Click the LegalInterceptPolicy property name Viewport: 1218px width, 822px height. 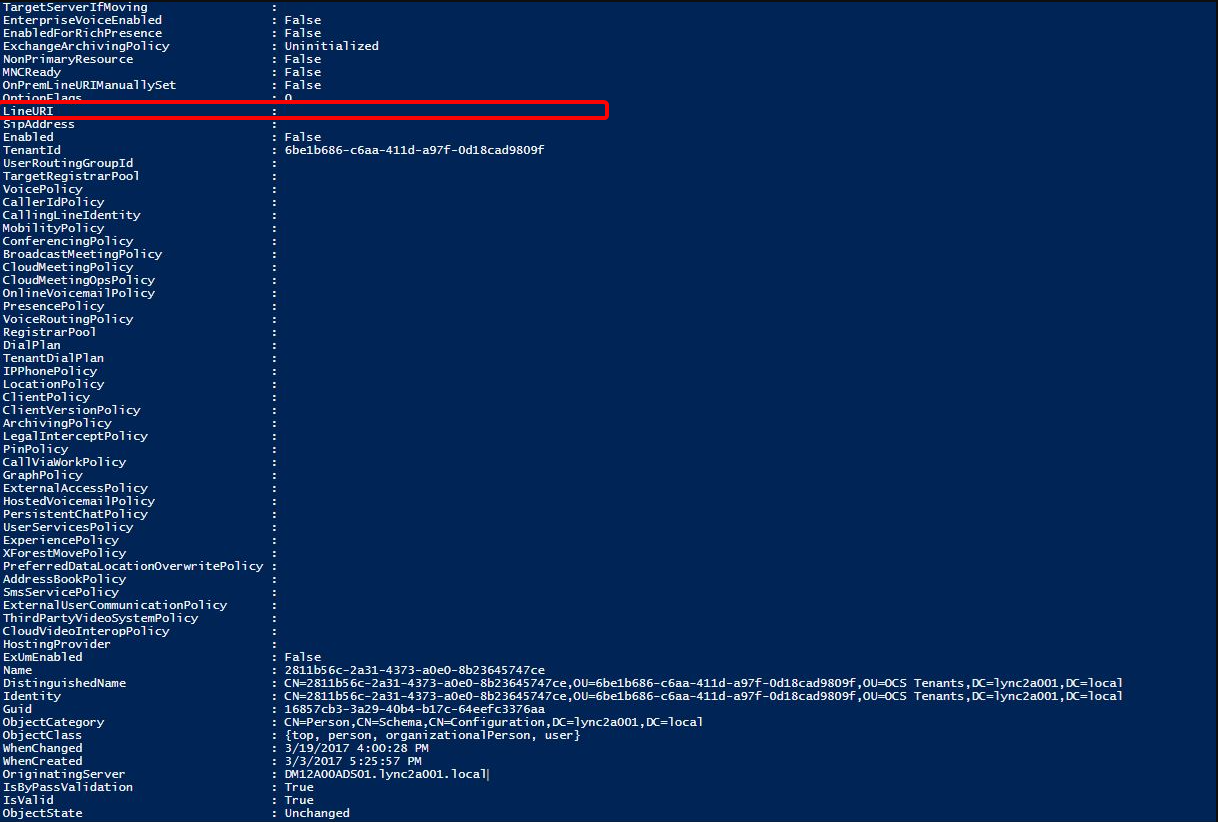pos(75,436)
